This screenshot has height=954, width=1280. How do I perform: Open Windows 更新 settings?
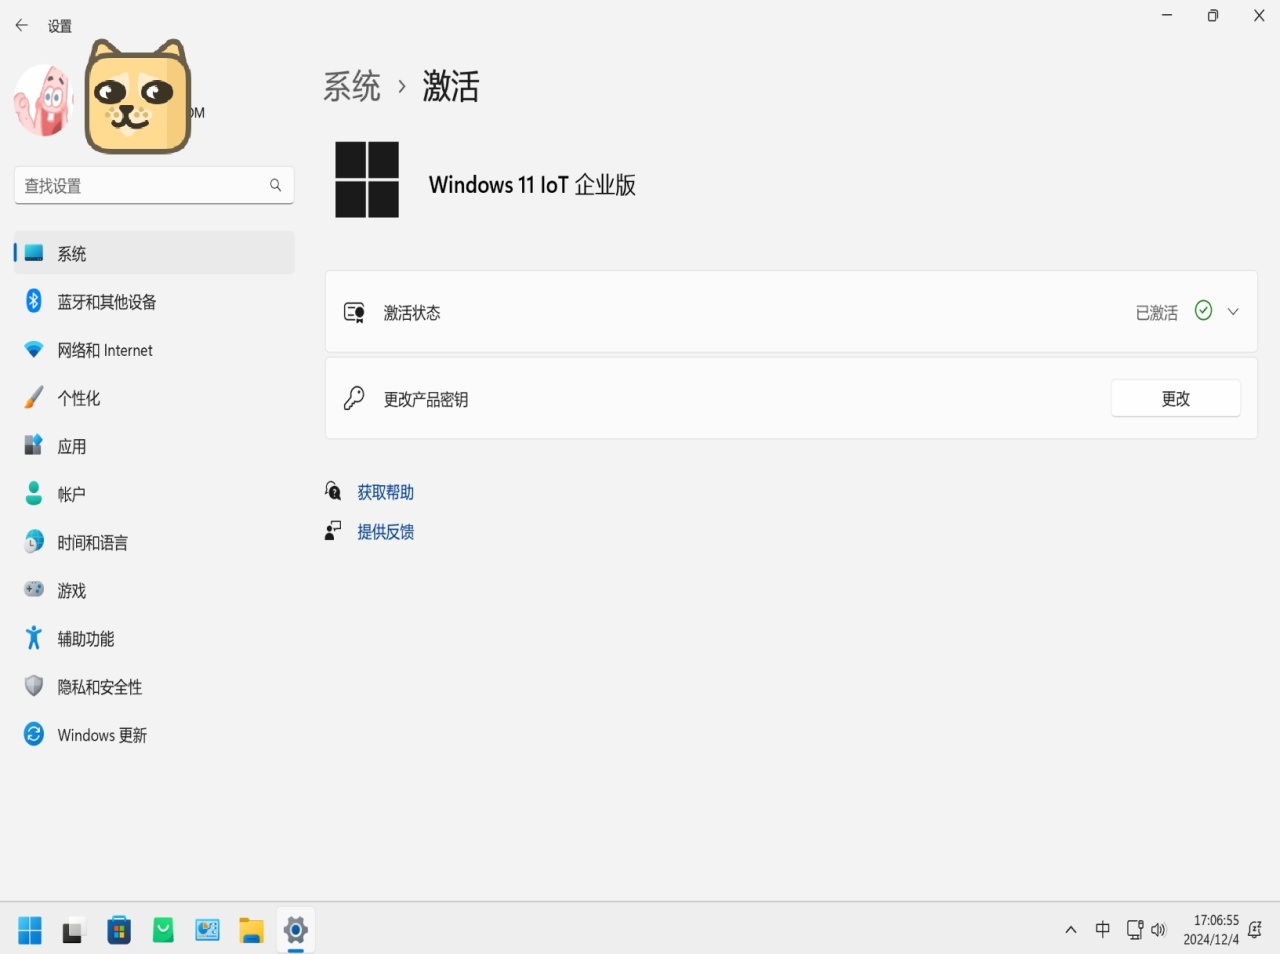154,734
